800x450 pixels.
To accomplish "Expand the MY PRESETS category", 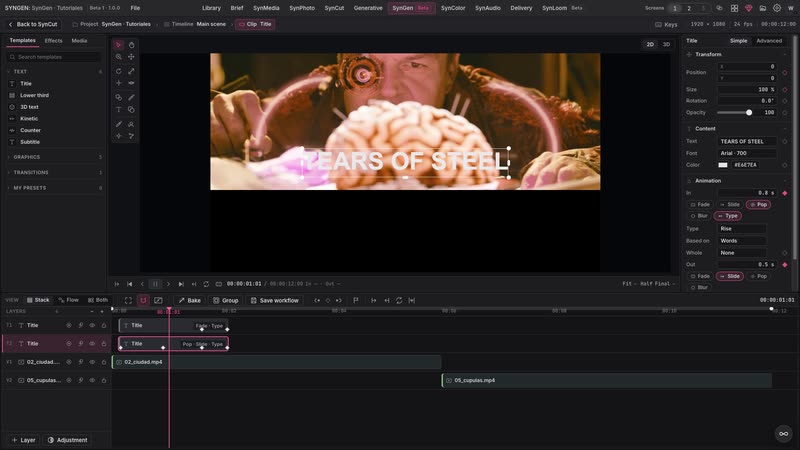I will click(x=55, y=188).
